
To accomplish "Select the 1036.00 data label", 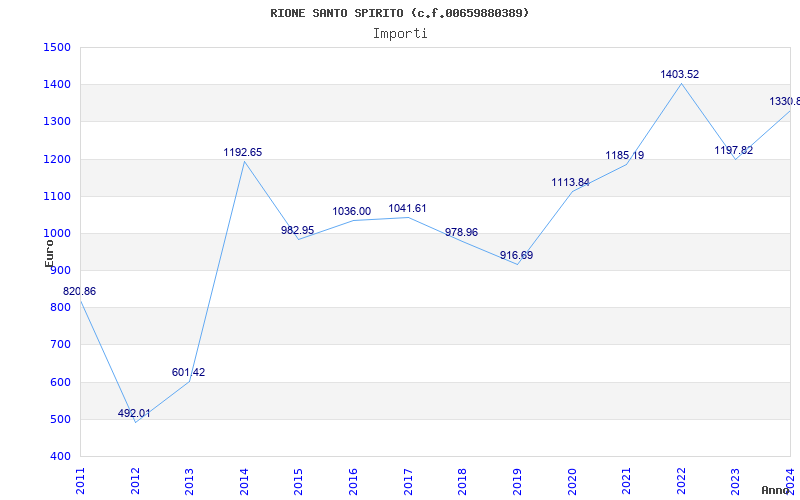I will [x=352, y=211].
